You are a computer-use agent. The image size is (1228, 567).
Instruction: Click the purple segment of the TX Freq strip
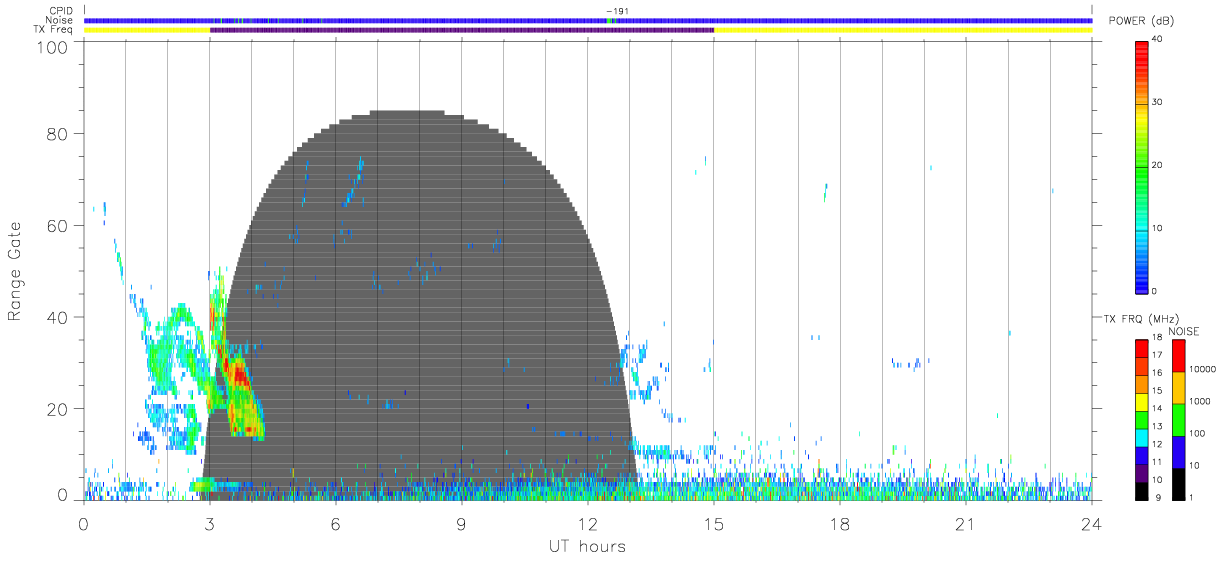pos(462,30)
